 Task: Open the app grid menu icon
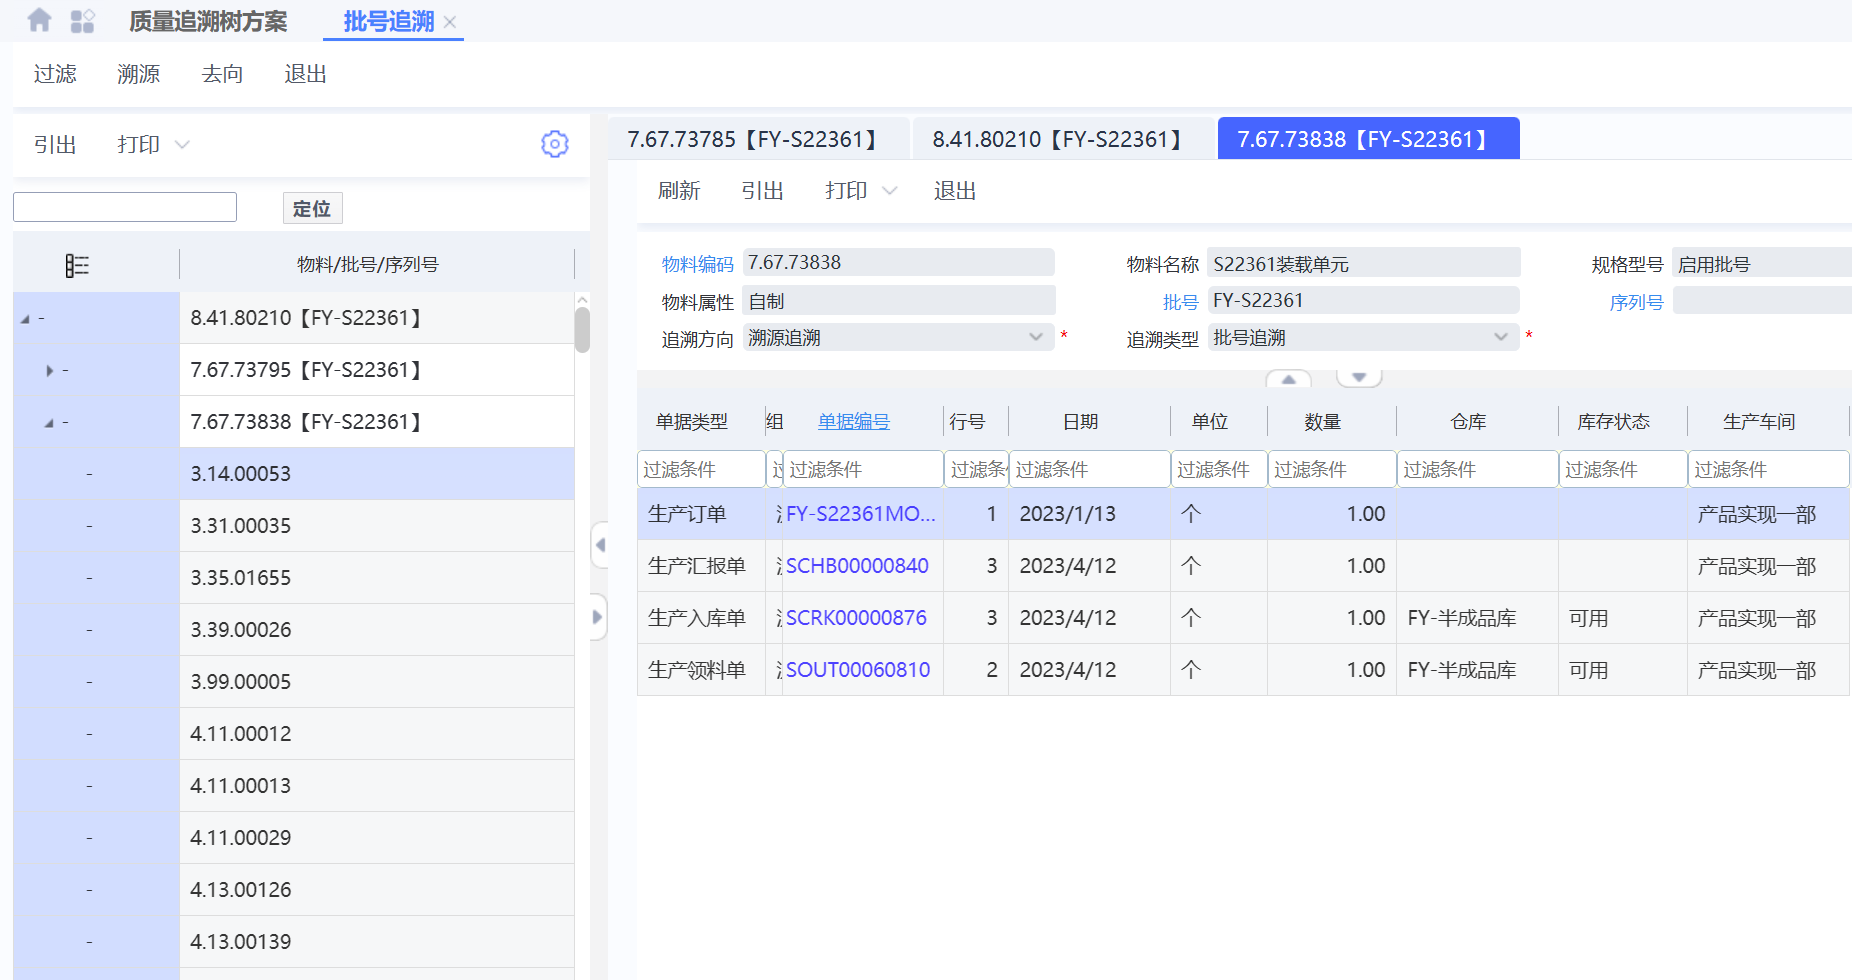(82, 21)
